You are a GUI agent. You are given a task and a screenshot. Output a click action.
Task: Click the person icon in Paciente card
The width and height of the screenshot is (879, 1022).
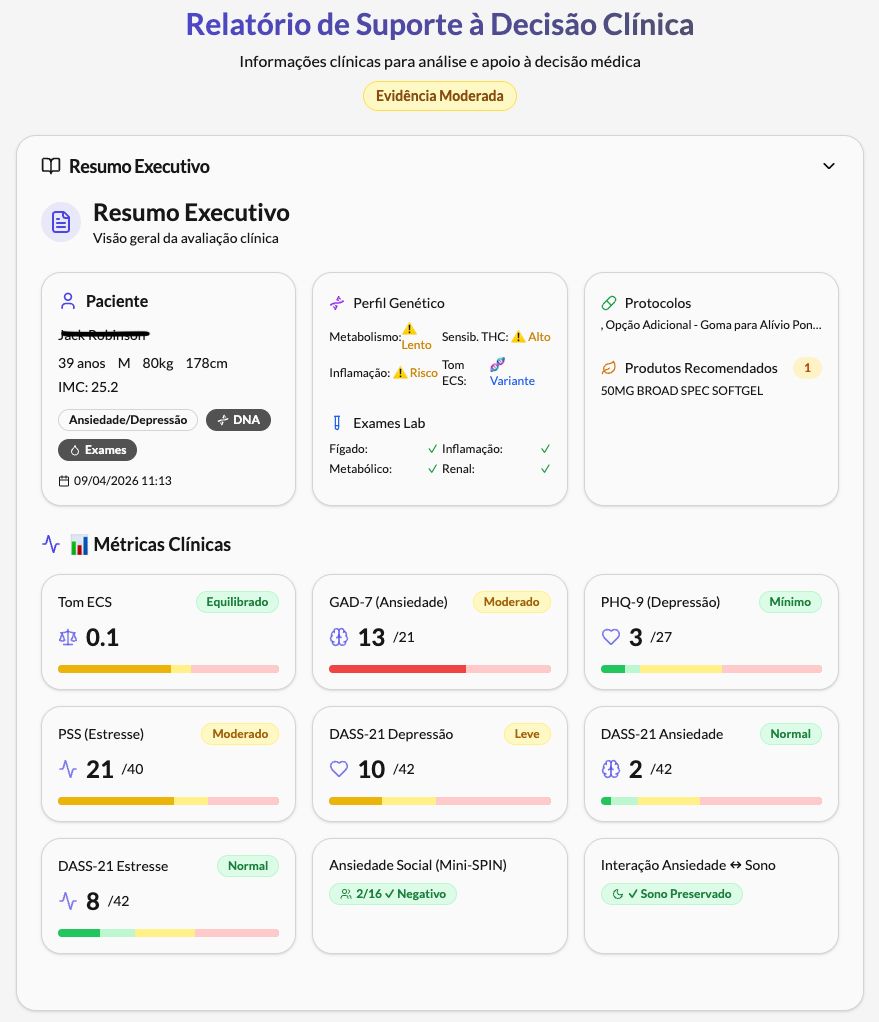pos(68,301)
